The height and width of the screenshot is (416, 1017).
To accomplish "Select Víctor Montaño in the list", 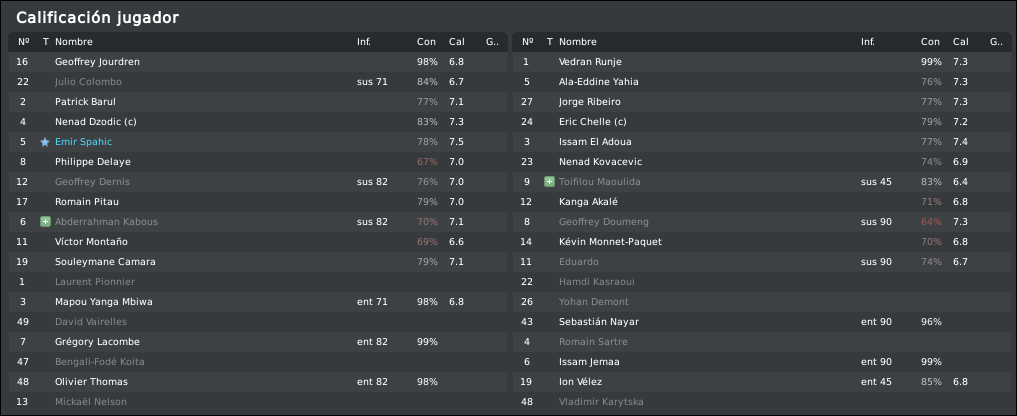I will [91, 242].
